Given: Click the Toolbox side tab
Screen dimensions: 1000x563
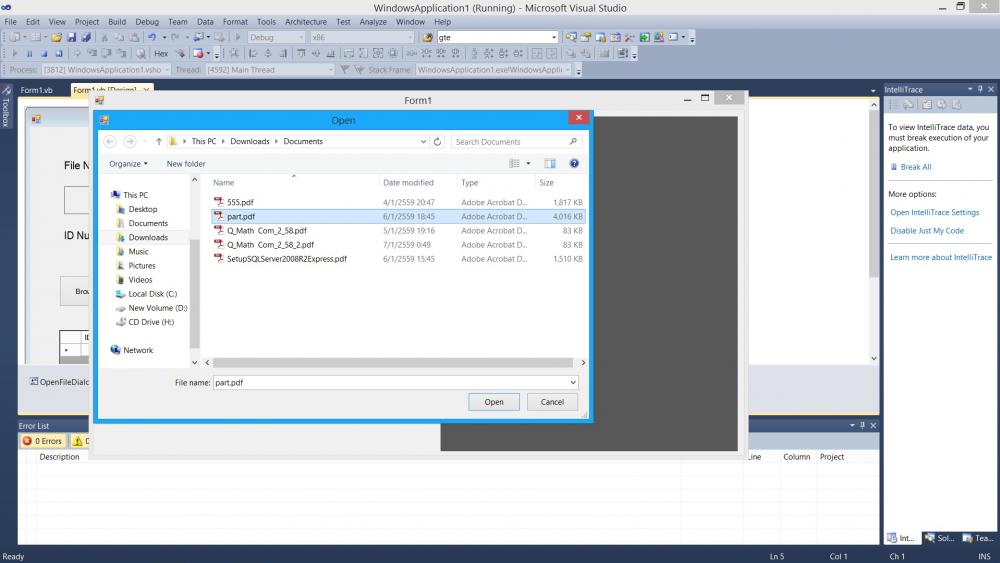Looking at the screenshot, I should pos(6,107).
